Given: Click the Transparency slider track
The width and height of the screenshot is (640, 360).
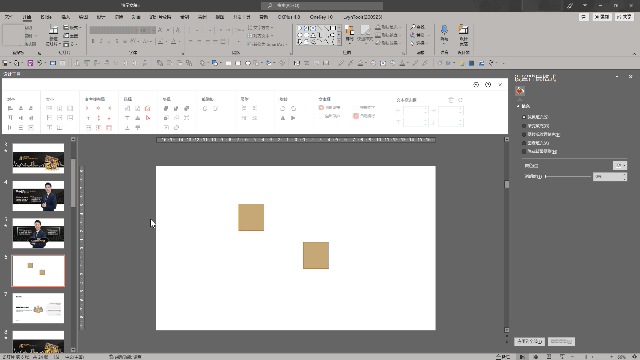Looking at the screenshot, I should click(568, 176).
